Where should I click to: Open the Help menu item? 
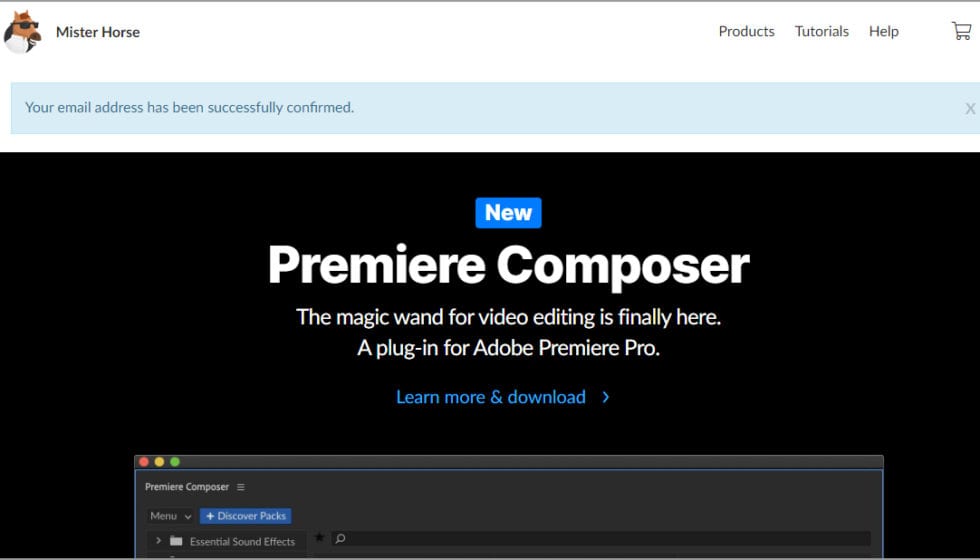pyautogui.click(x=883, y=31)
